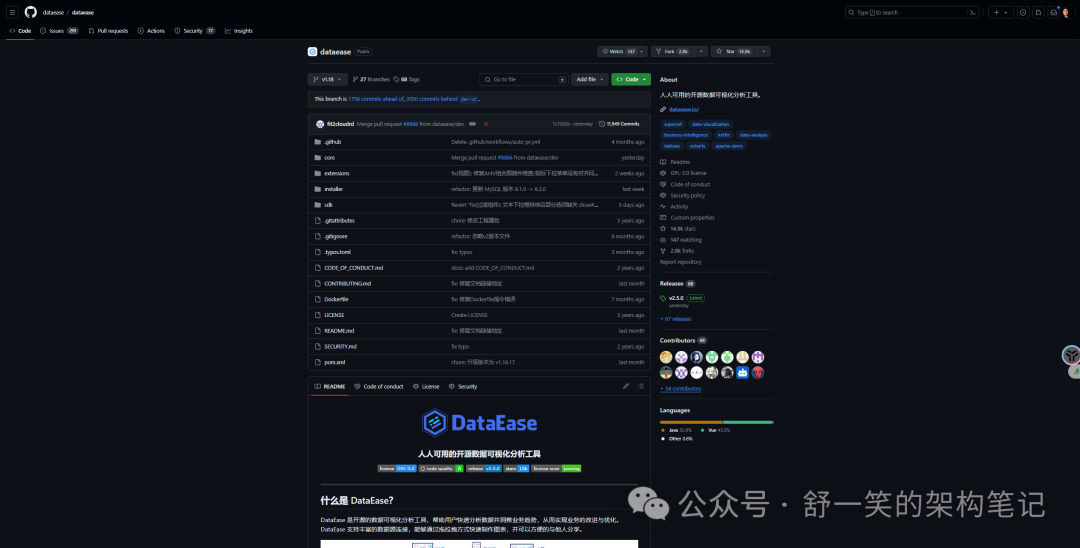Open the GPL-3.0 license sidebar link

click(688, 173)
